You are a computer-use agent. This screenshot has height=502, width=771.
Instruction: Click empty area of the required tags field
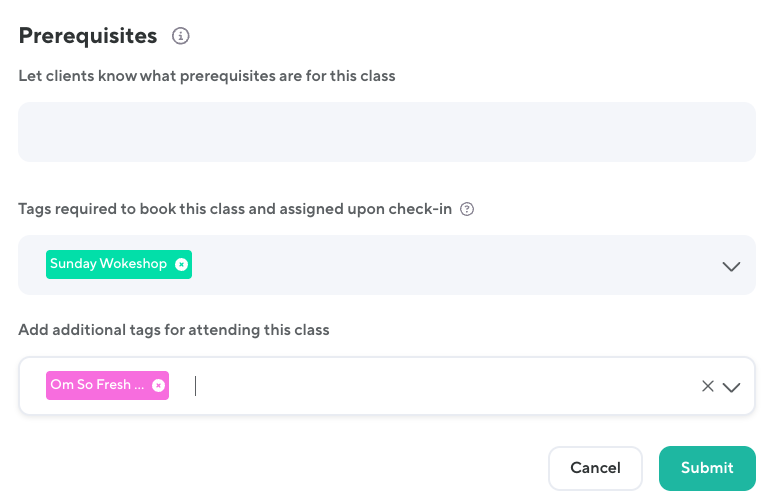[450, 265]
